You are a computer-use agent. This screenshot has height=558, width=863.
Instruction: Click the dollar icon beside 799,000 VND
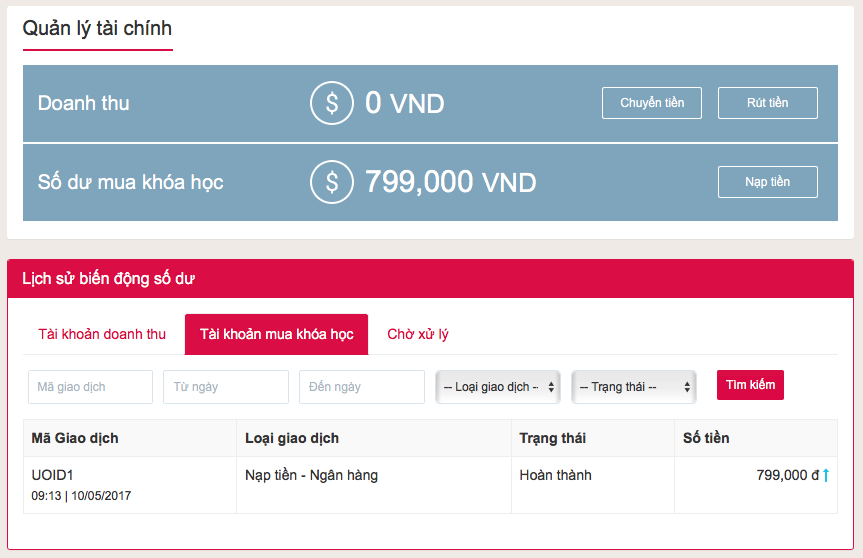point(331,182)
